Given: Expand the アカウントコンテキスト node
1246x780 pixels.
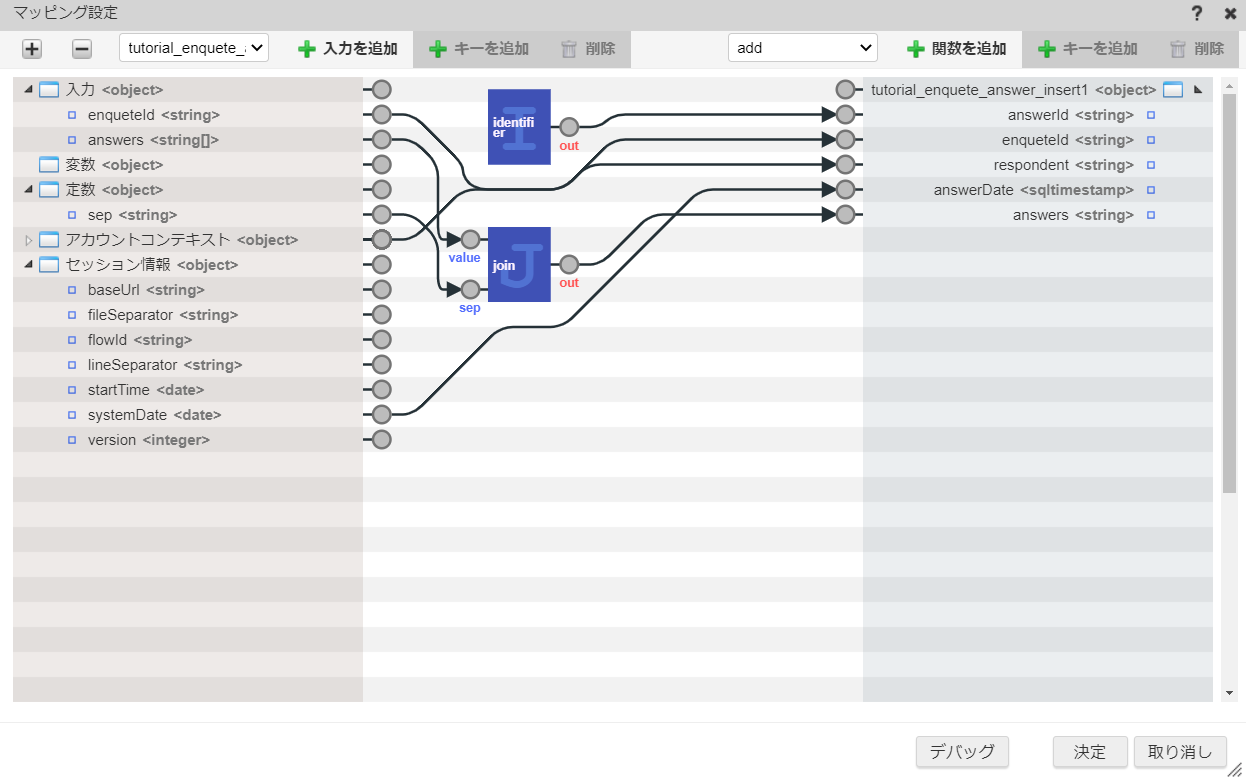Looking at the screenshot, I should point(28,240).
